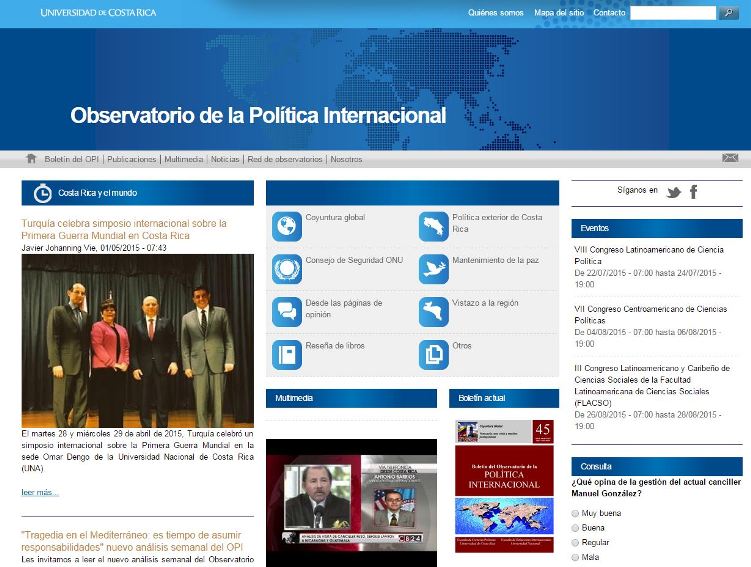Click the Síganos en label

click(x=637, y=190)
